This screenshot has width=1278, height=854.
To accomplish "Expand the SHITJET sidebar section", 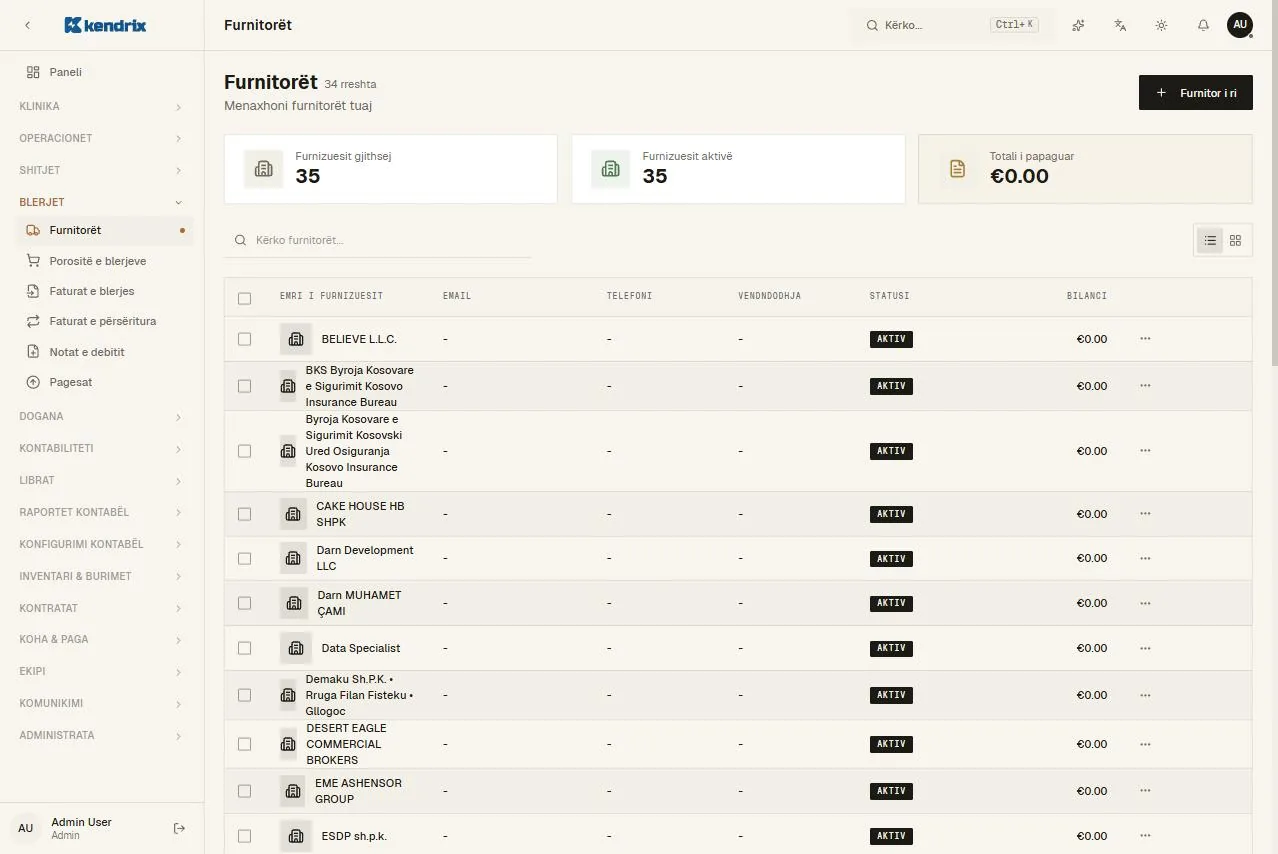I will pos(101,170).
